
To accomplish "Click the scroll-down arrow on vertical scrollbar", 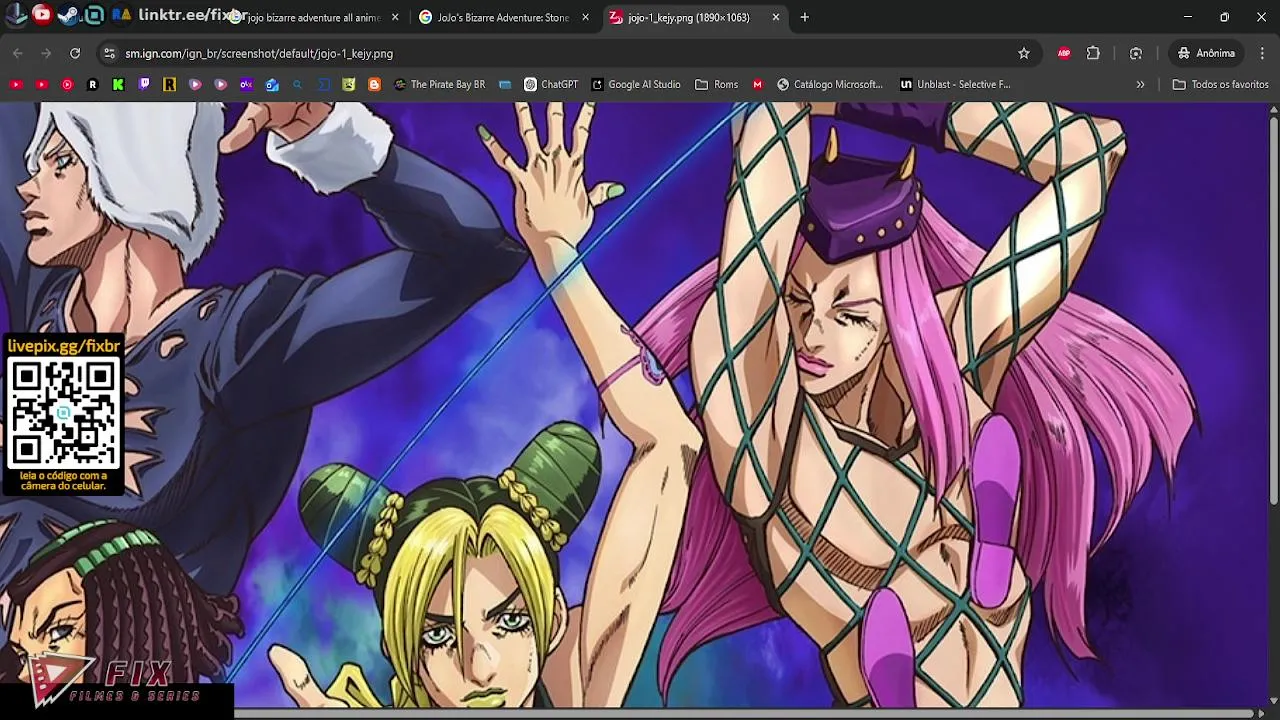I will [1273, 701].
